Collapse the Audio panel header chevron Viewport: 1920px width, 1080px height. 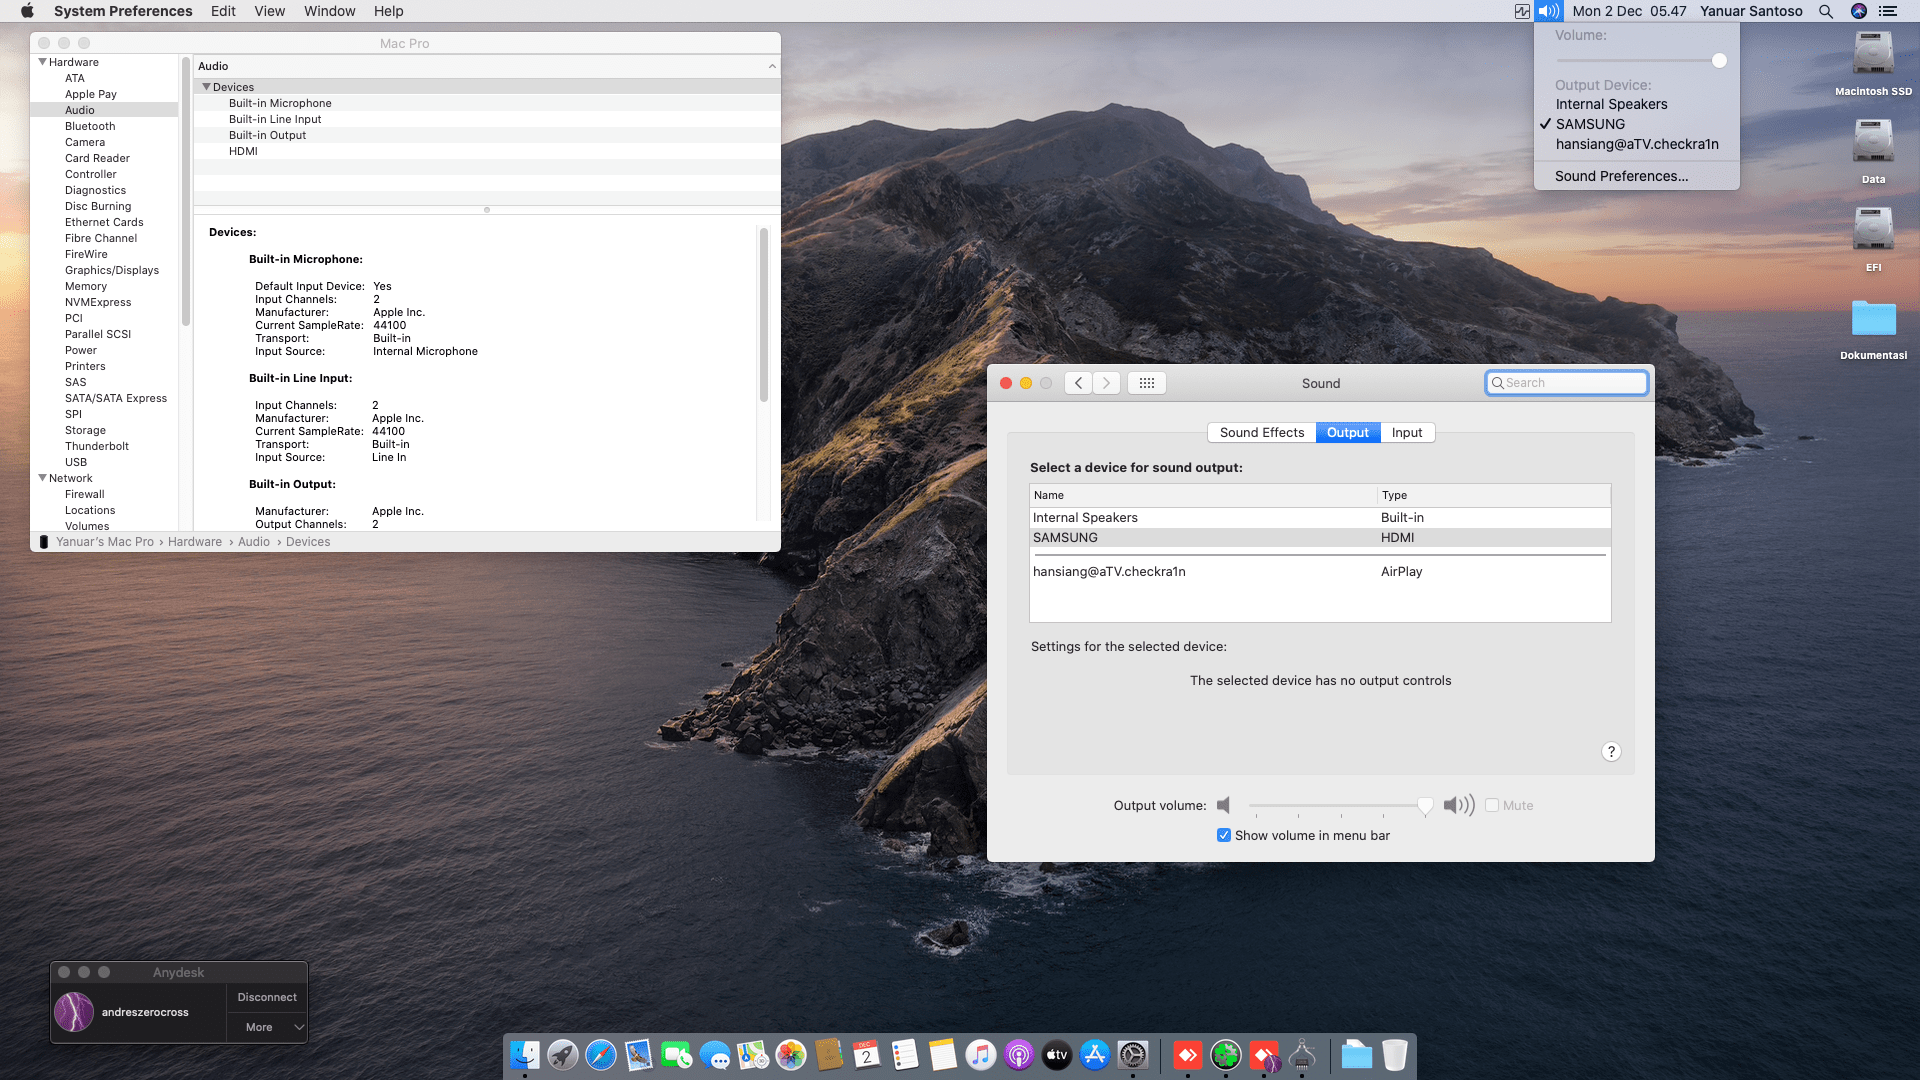[772, 66]
